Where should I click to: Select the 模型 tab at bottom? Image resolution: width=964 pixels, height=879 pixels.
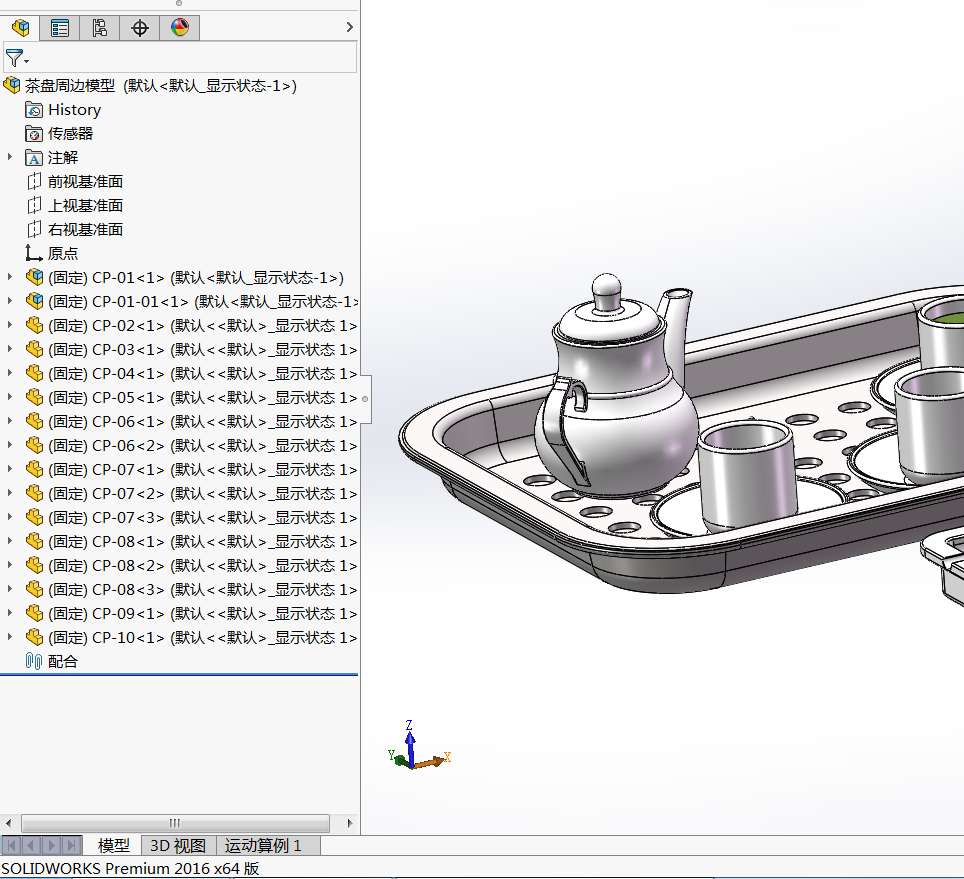(113, 846)
